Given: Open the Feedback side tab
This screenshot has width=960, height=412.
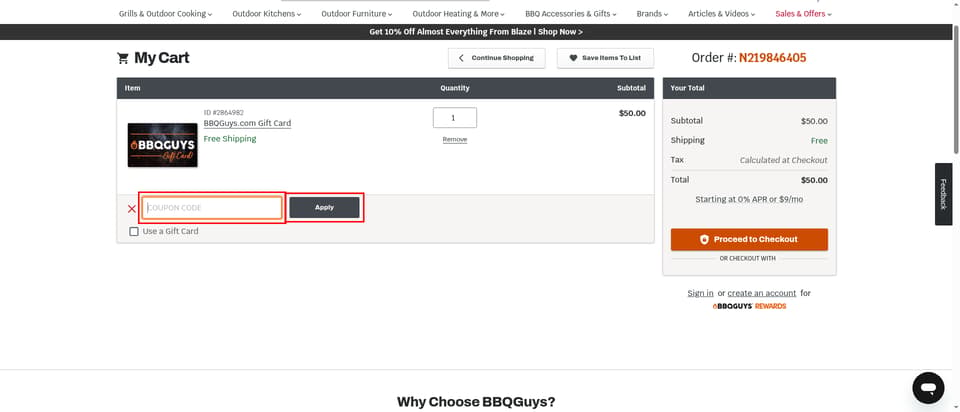Looking at the screenshot, I should (943, 194).
